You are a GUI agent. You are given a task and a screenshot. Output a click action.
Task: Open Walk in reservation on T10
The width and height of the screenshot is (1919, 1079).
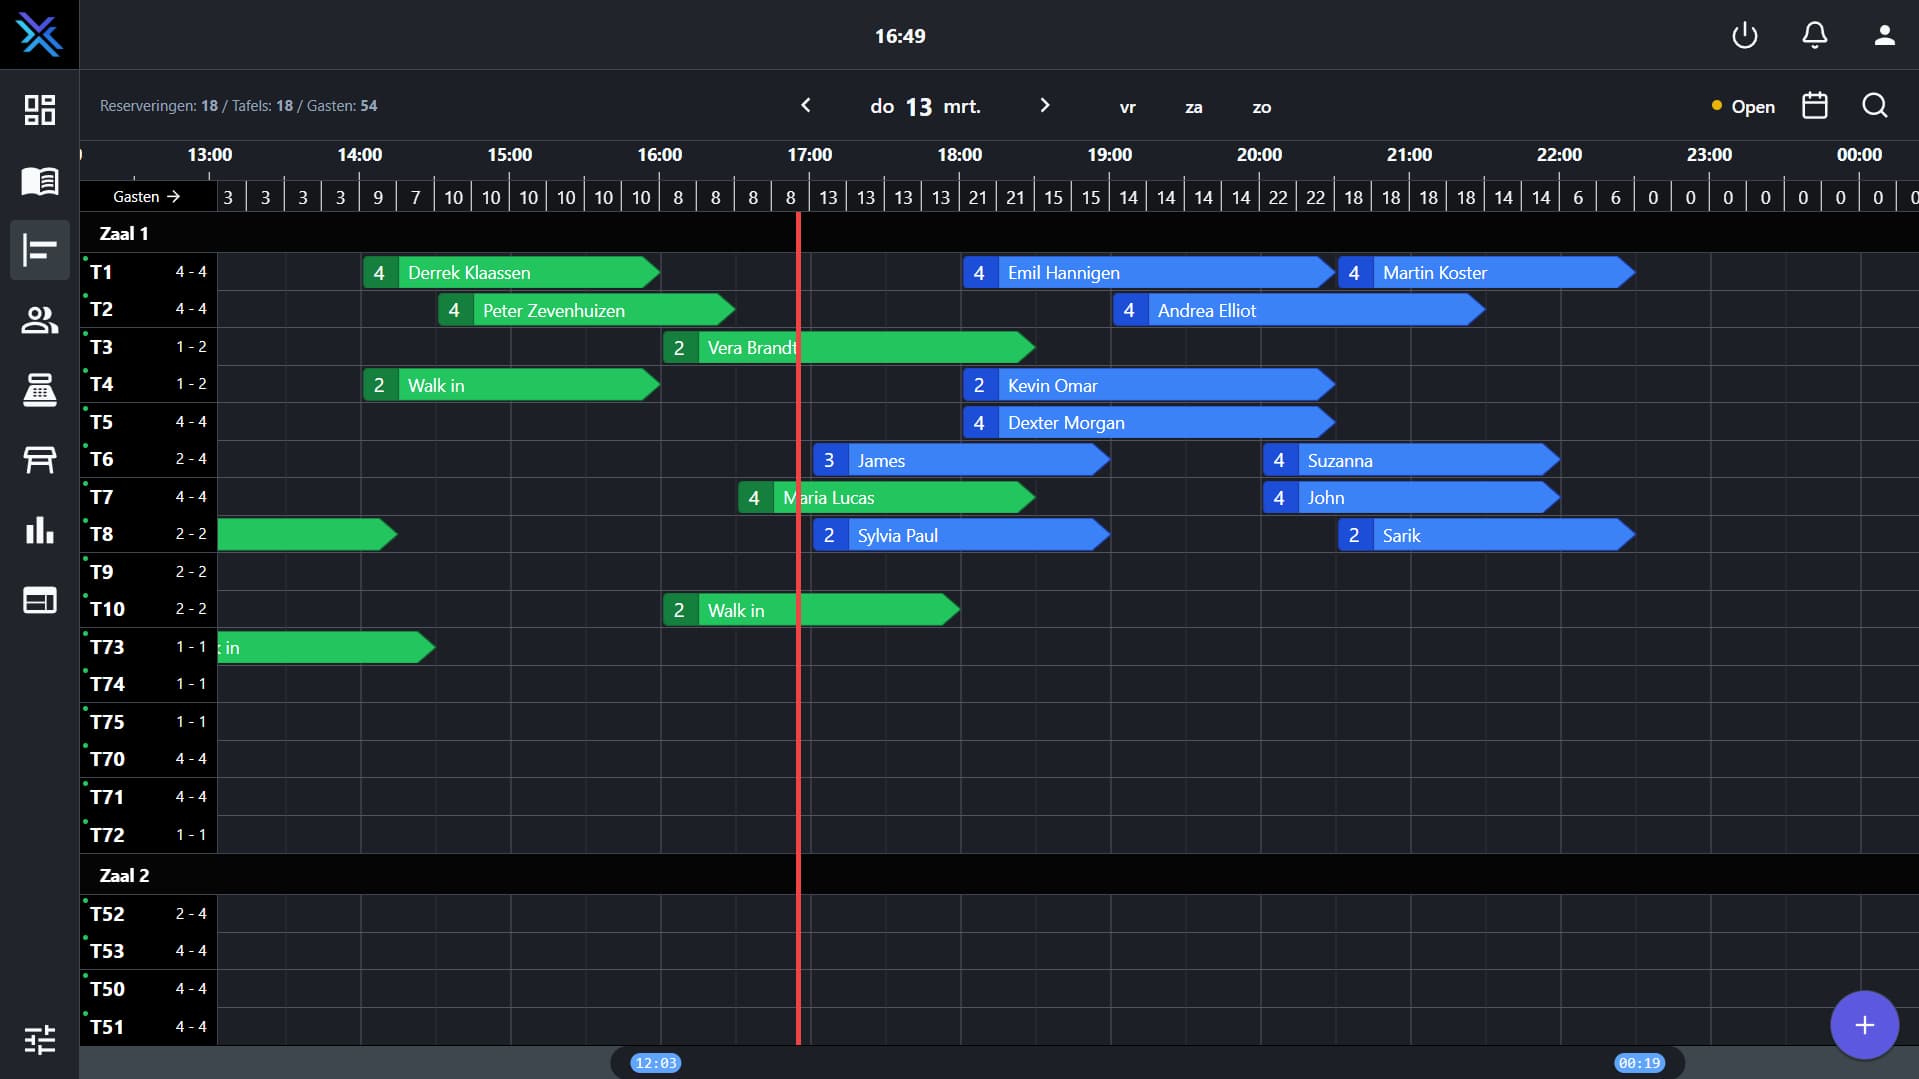click(x=811, y=610)
